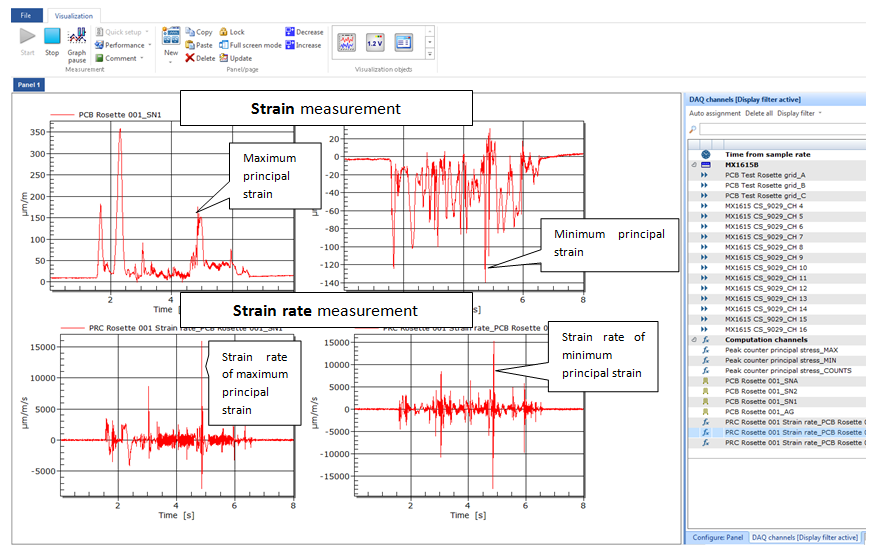Screen dimensions: 872x556
Task: Select MX1615 CS_9029_CH 13 channel
Action: (x=776, y=299)
